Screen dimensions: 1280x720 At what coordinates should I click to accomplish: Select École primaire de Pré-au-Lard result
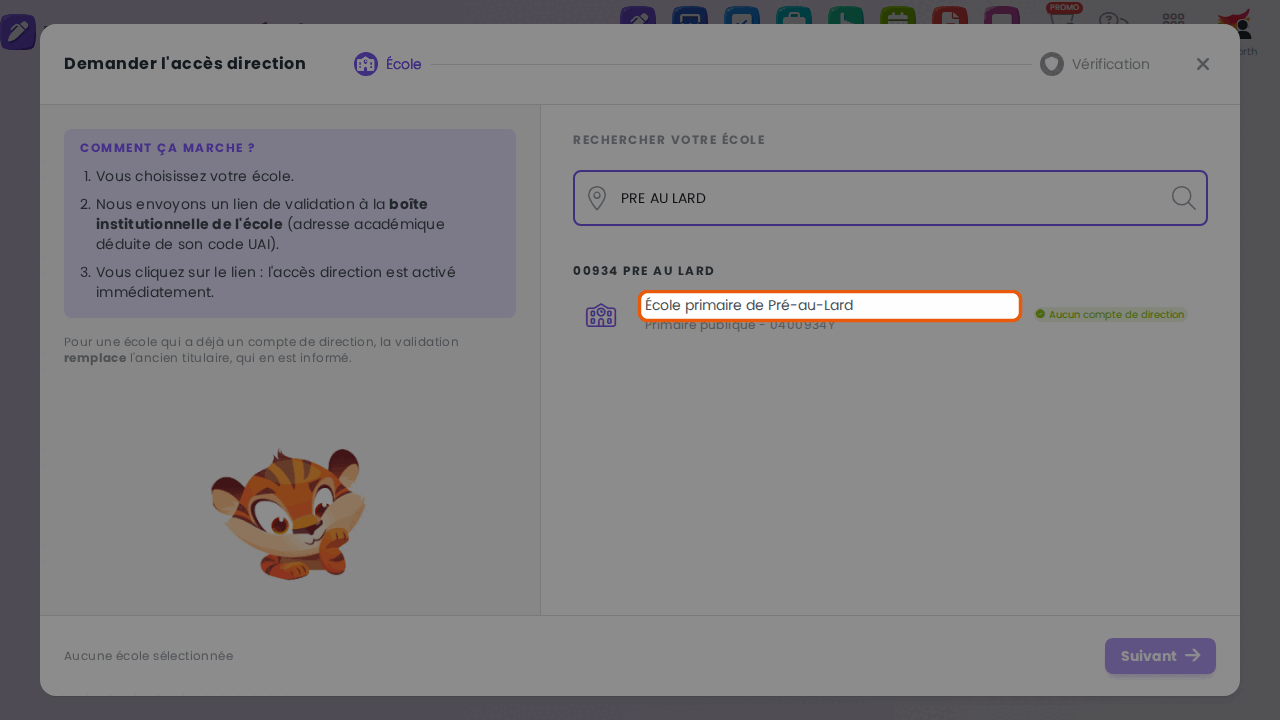(x=830, y=306)
